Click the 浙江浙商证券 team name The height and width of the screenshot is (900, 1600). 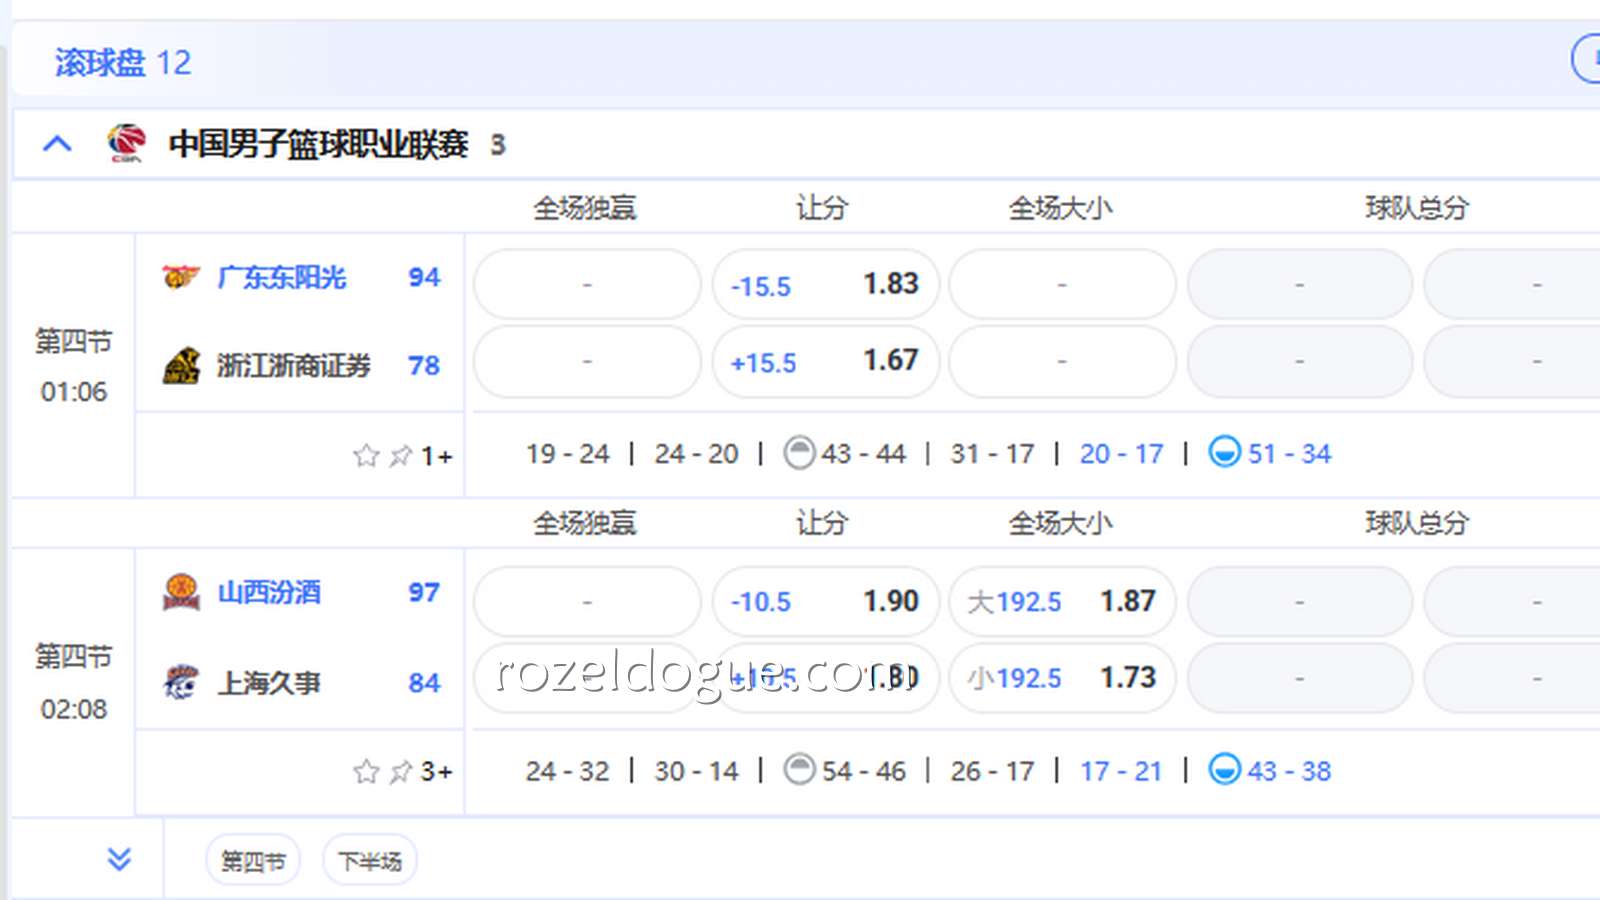click(x=294, y=366)
